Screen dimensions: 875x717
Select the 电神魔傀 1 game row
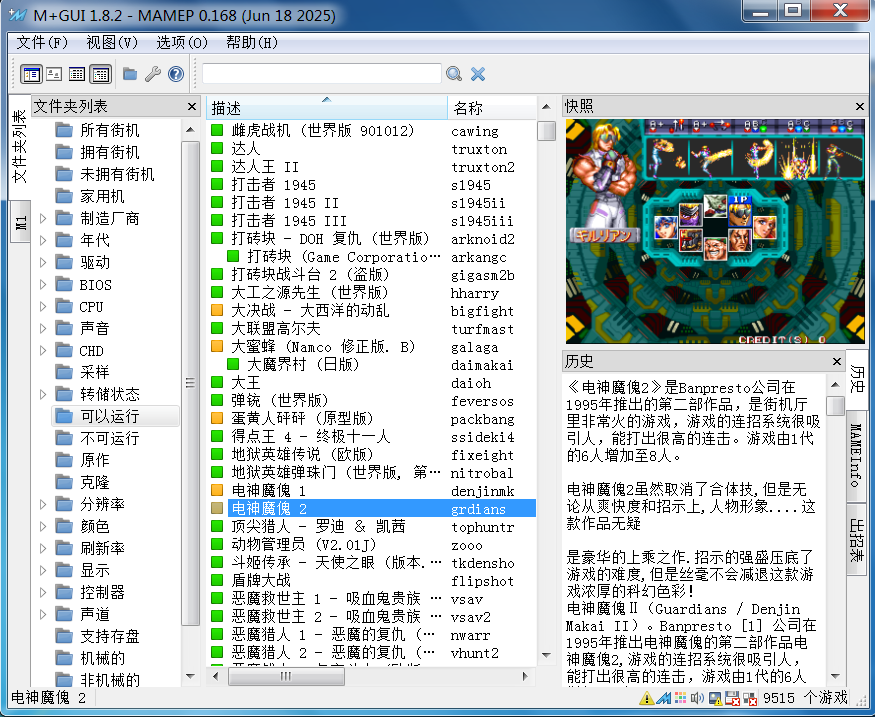point(371,491)
